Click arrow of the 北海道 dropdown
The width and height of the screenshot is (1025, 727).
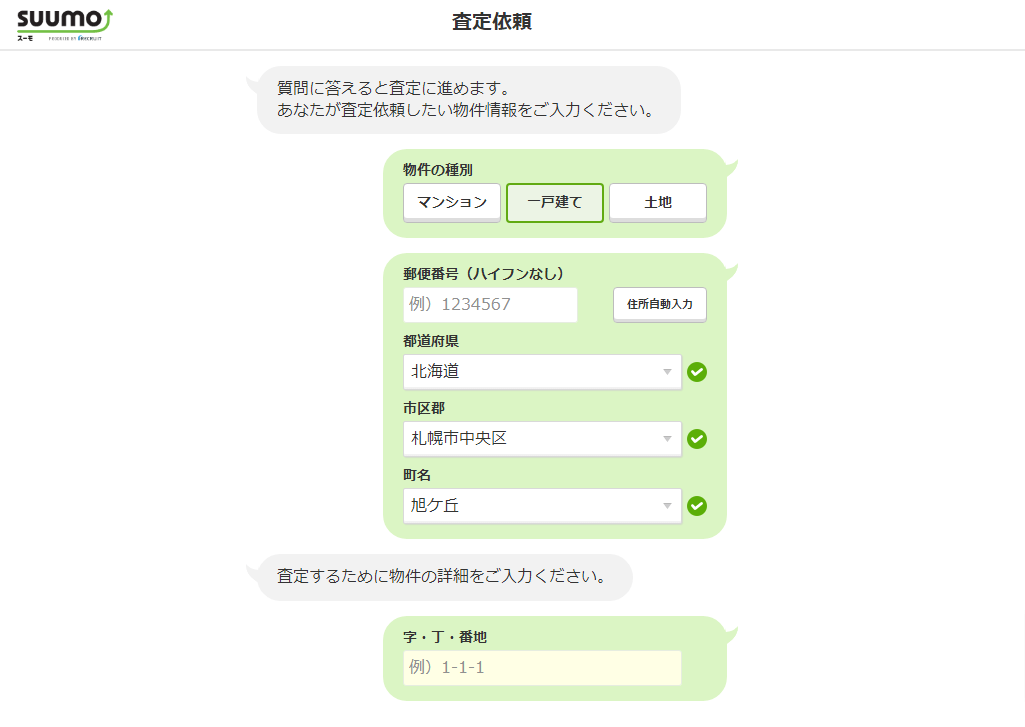pyautogui.click(x=667, y=372)
